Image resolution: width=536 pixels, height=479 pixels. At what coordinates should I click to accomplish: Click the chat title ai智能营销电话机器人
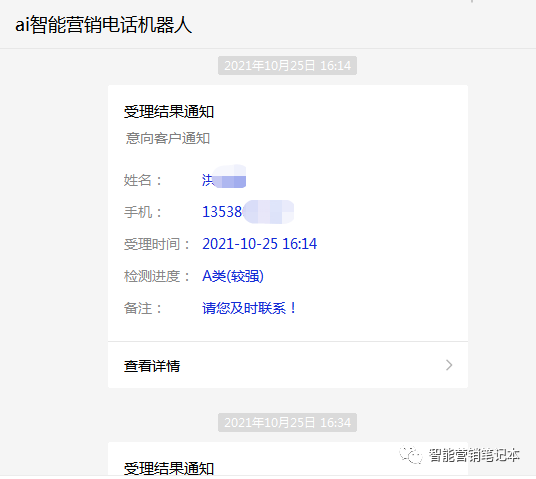(x=104, y=25)
